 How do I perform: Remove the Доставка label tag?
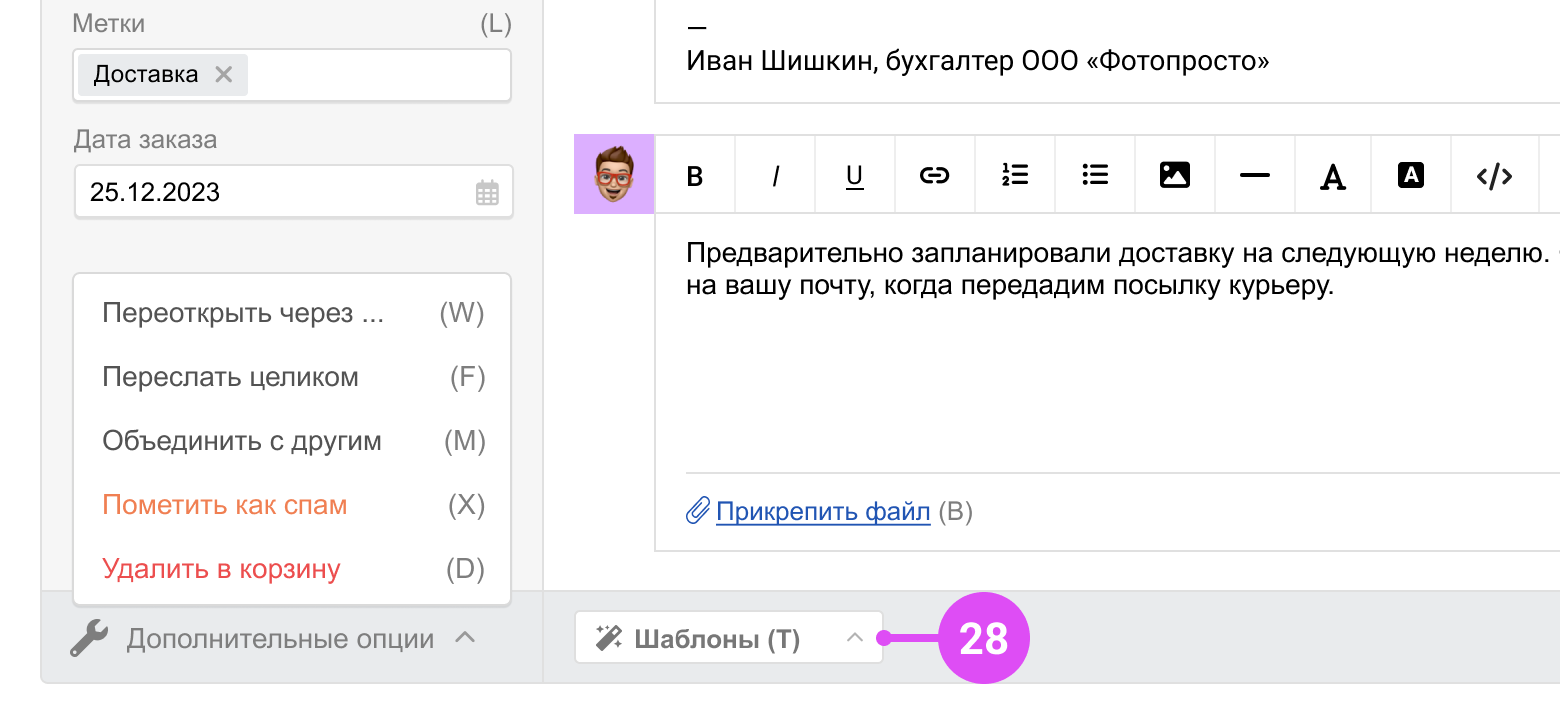click(224, 75)
